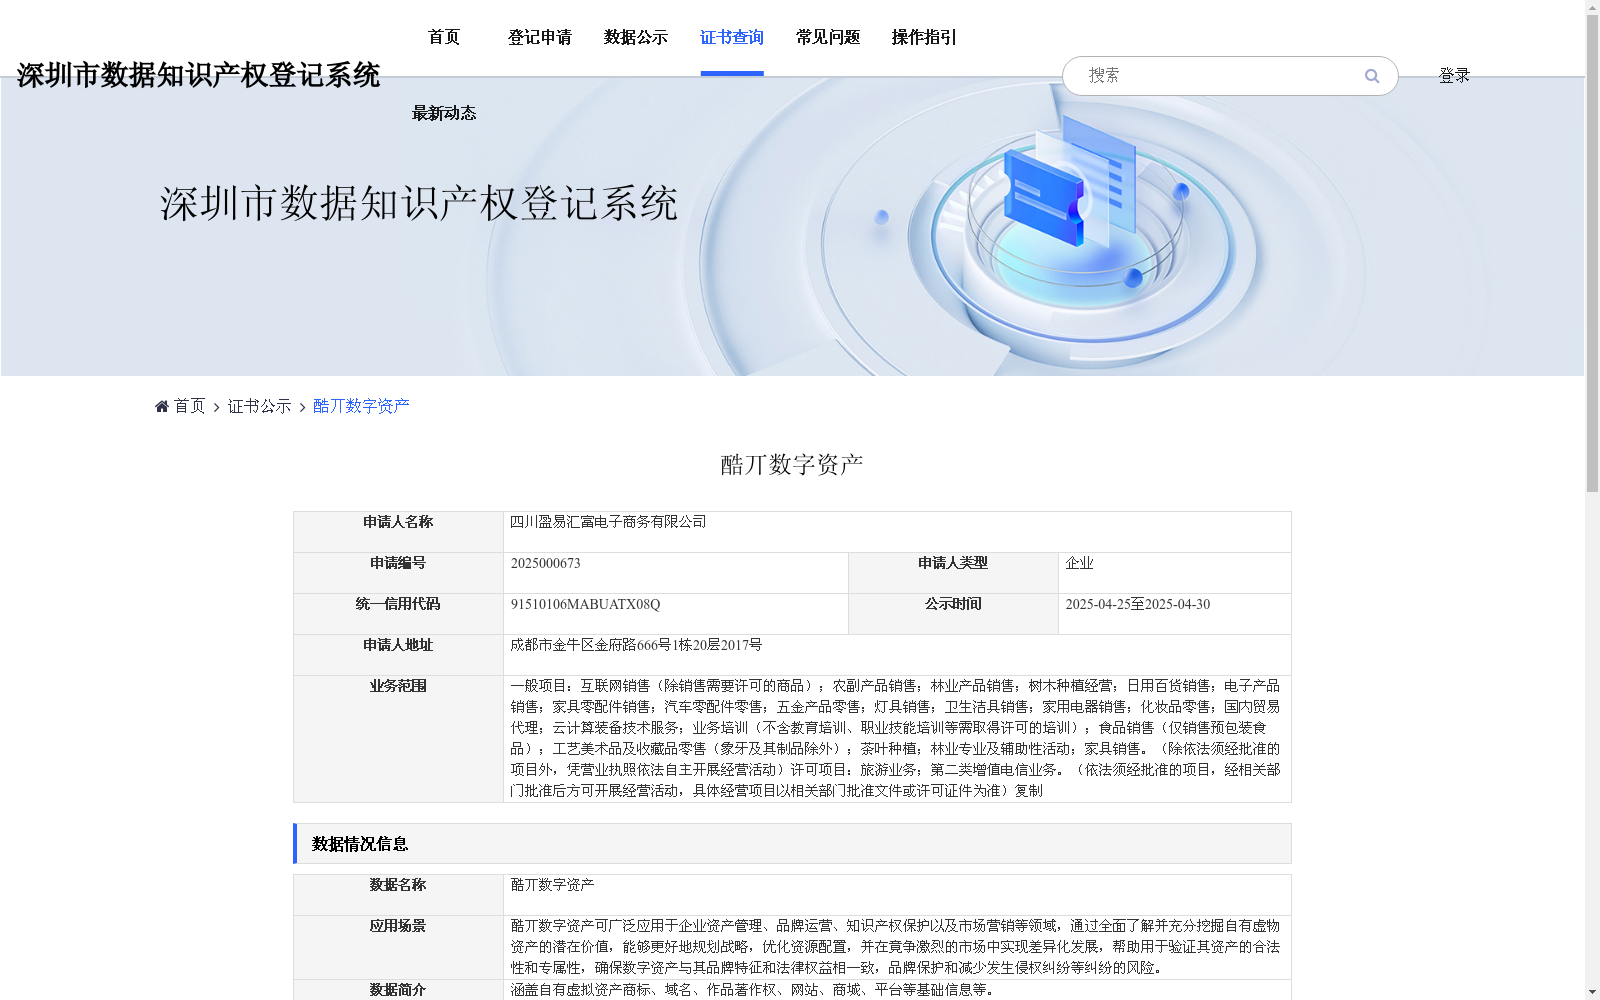Click the 申请人地址 label cell
The image size is (1600, 1000).
click(x=398, y=655)
